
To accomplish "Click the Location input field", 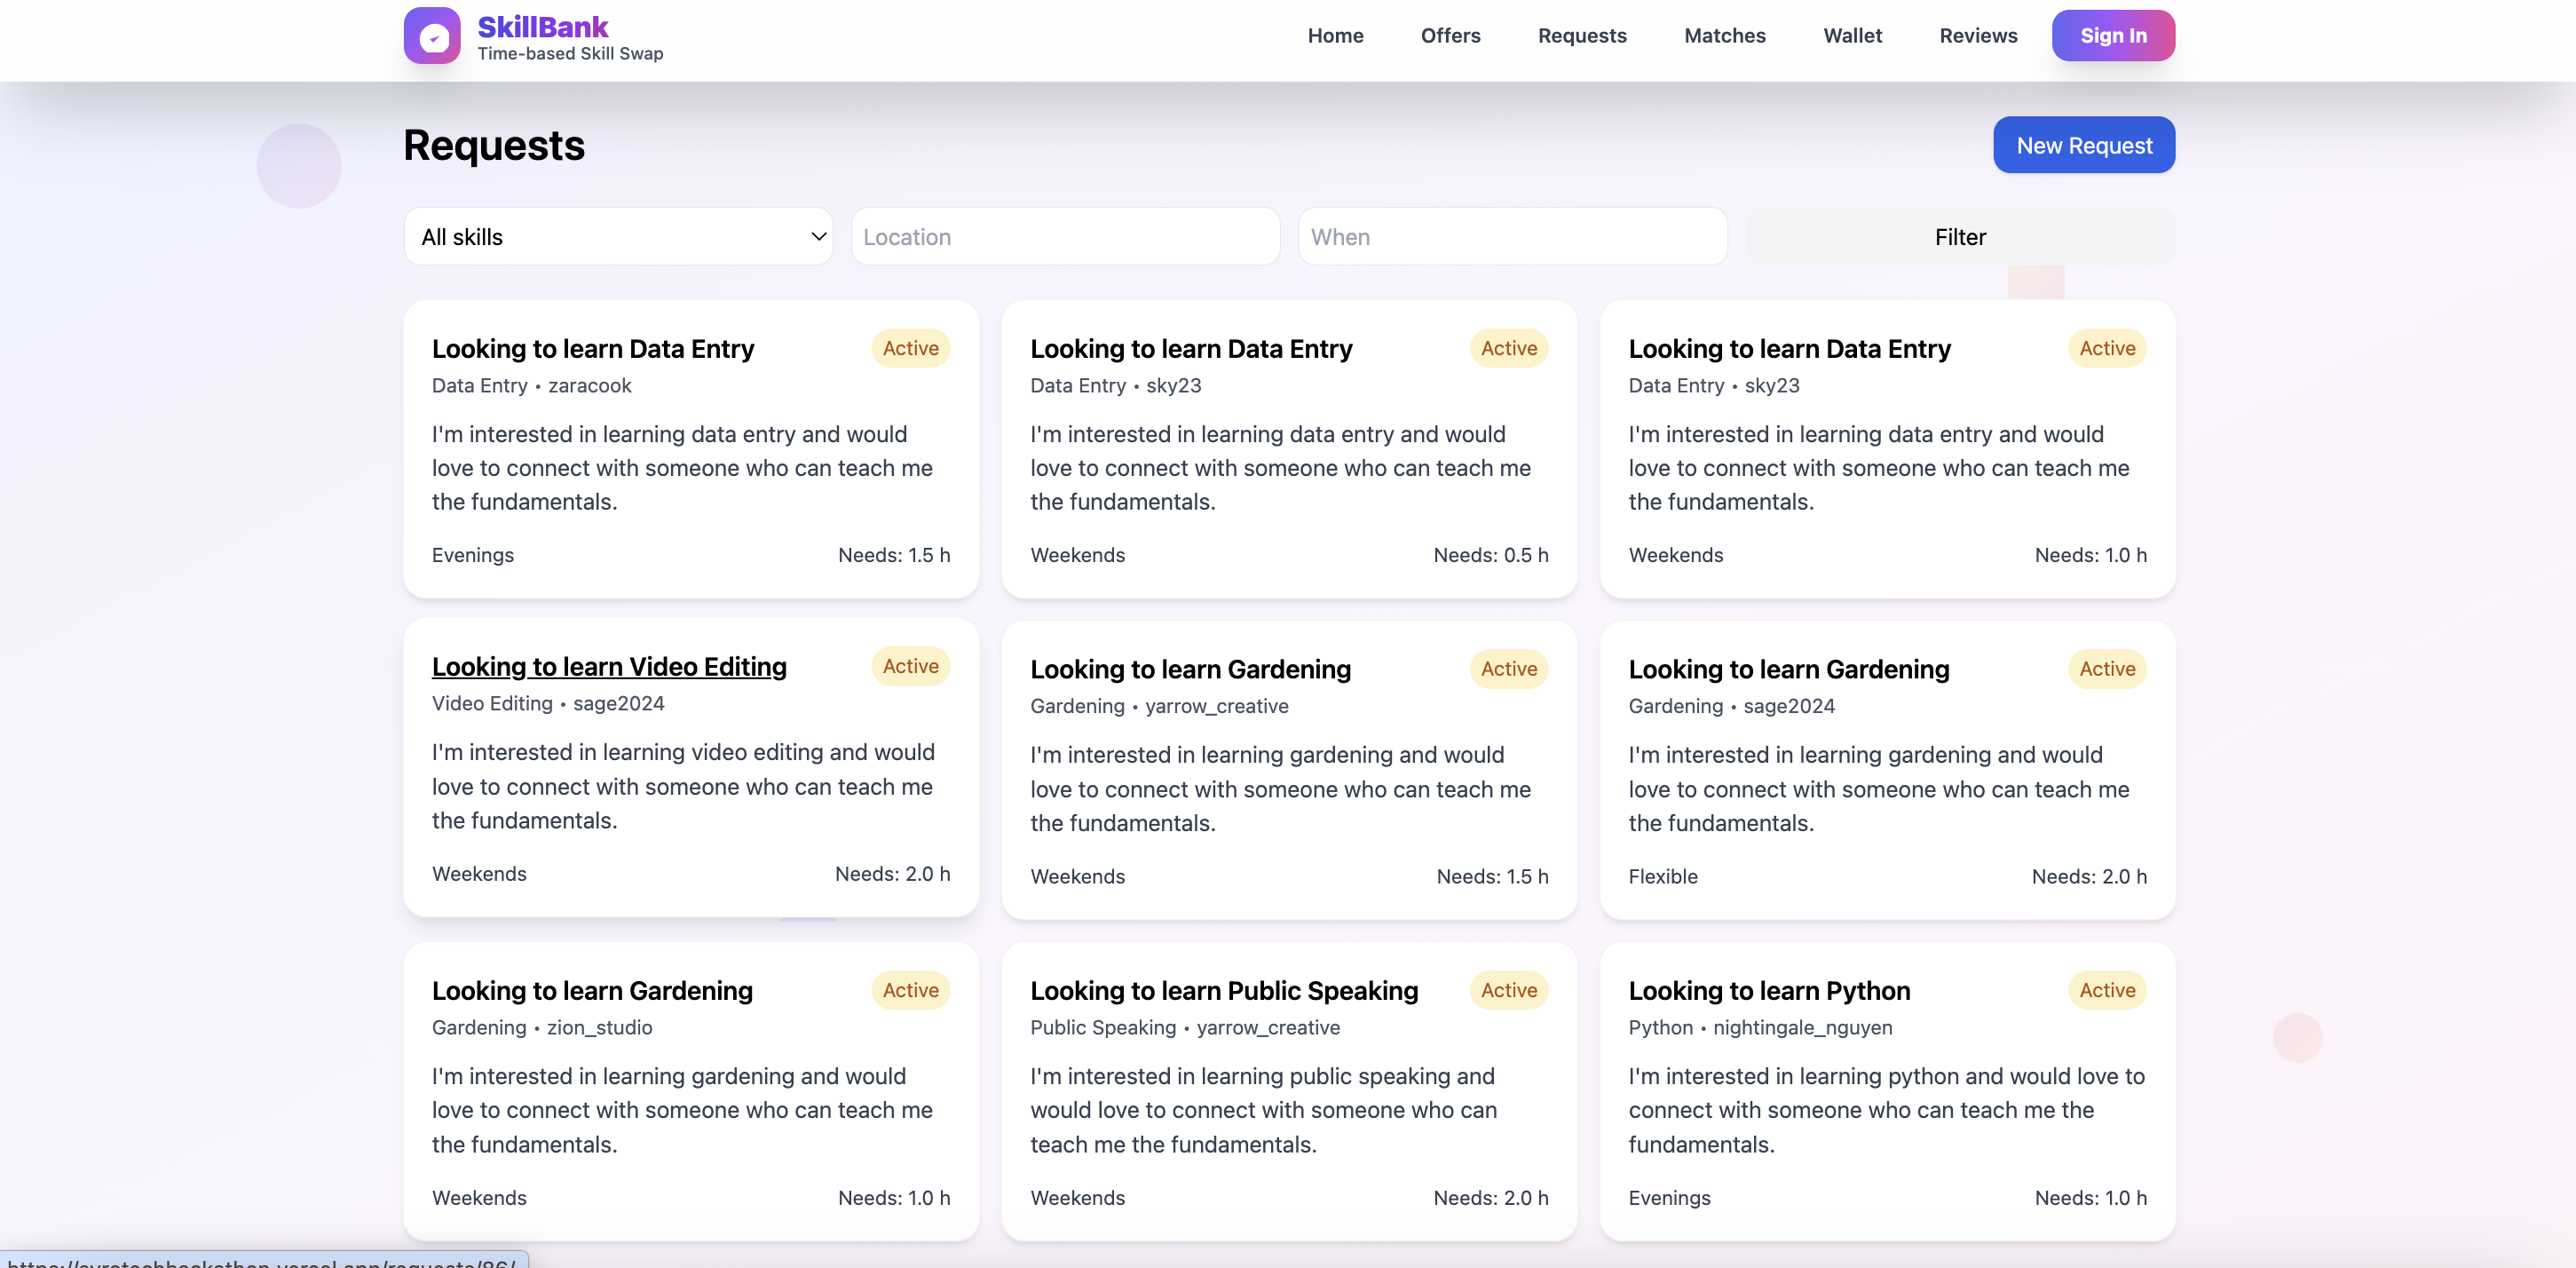I will point(1065,237).
